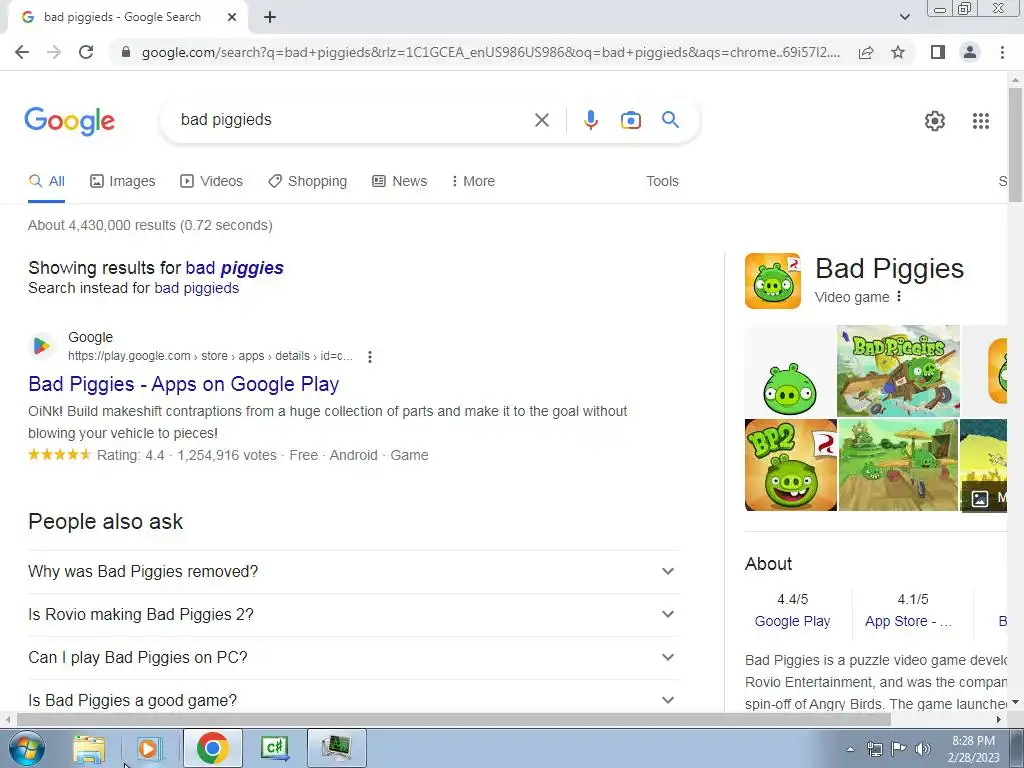This screenshot has height=768, width=1024.
Task: Clear the search box with X icon
Action: click(x=541, y=120)
